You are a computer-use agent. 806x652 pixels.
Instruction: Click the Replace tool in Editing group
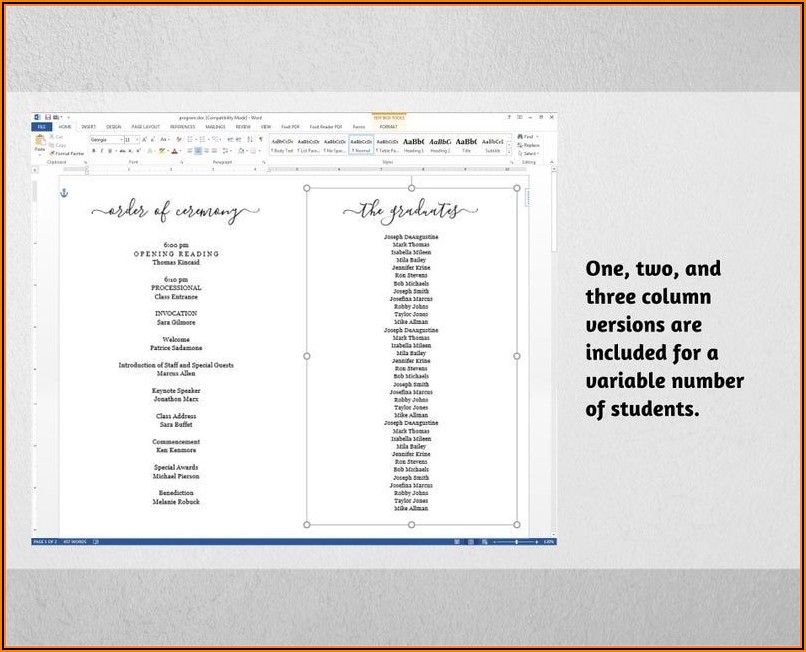click(530, 145)
